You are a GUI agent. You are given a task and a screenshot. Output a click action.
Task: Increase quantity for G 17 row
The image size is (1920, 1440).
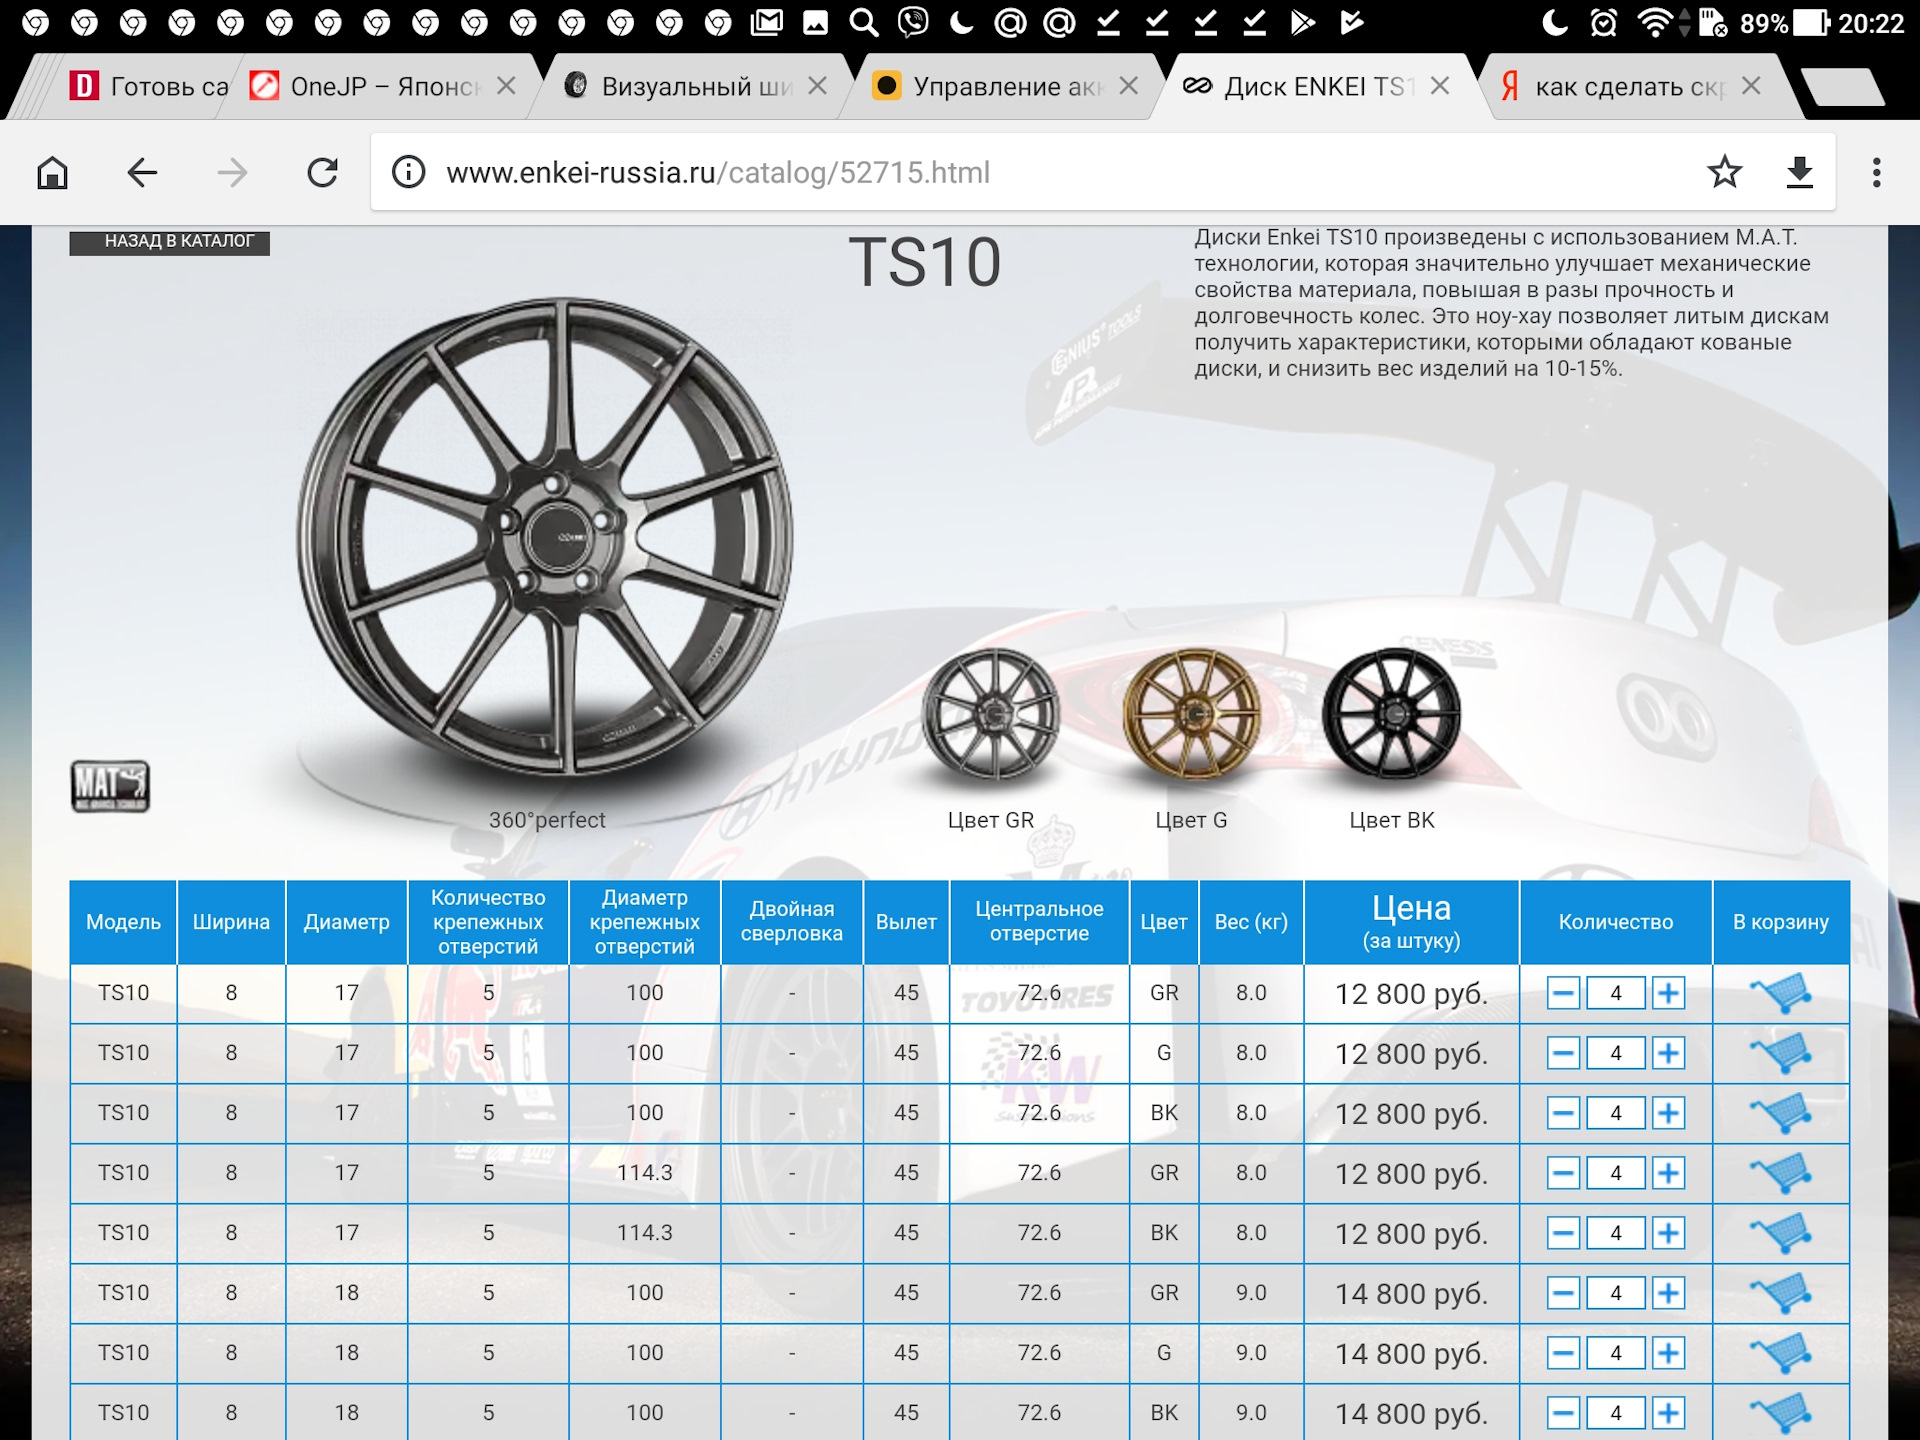pyautogui.click(x=1668, y=1053)
